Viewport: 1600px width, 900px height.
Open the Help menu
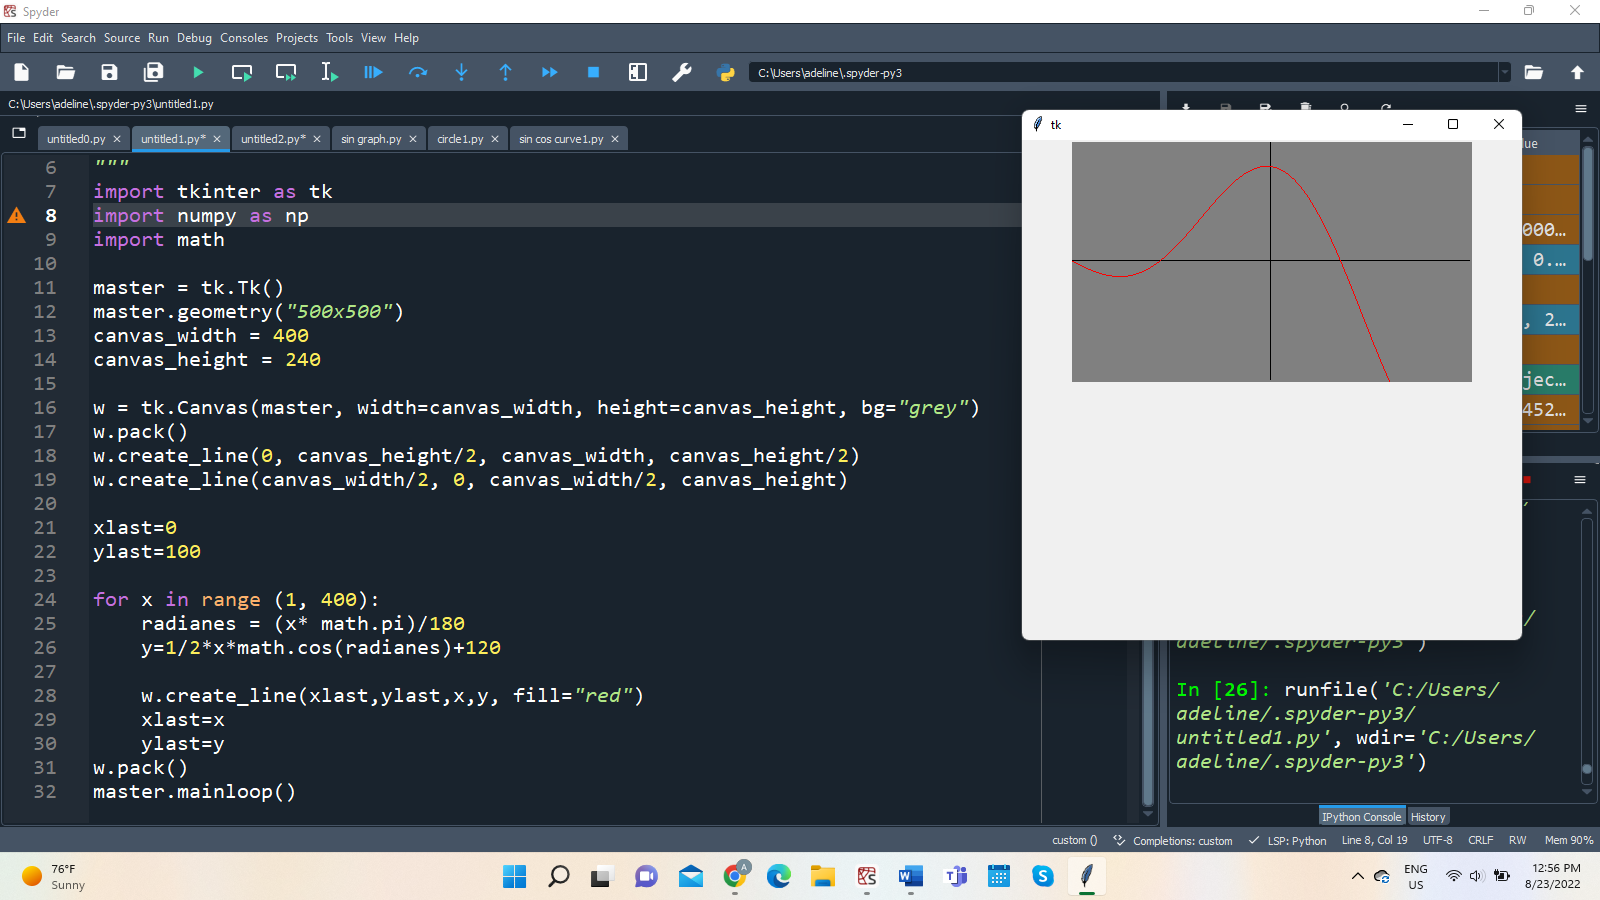coord(406,38)
